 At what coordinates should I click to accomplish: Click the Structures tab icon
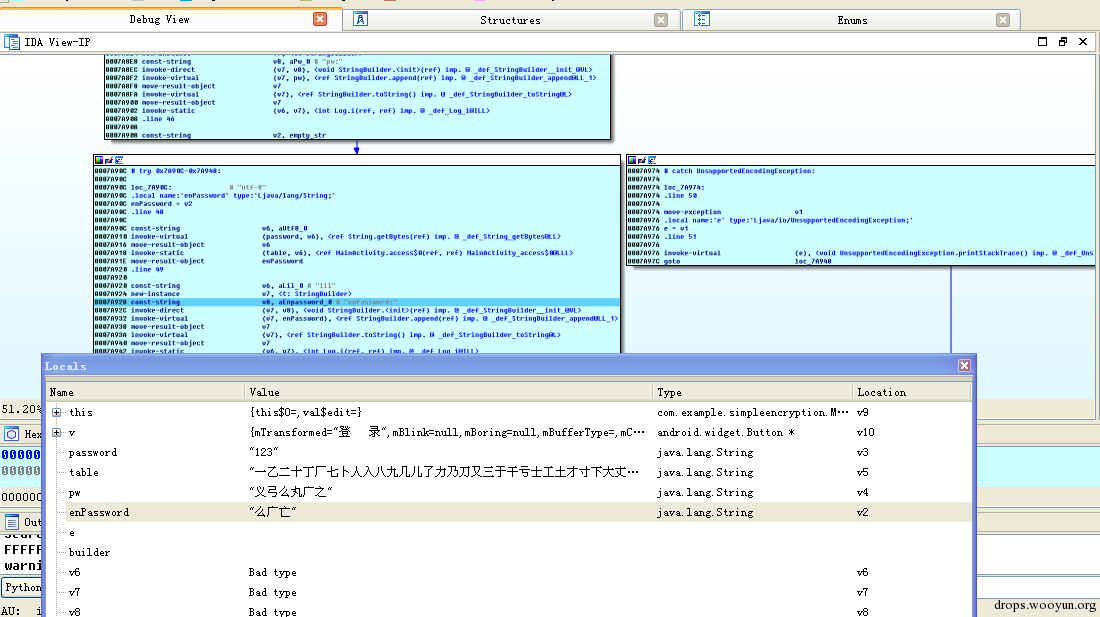point(360,20)
